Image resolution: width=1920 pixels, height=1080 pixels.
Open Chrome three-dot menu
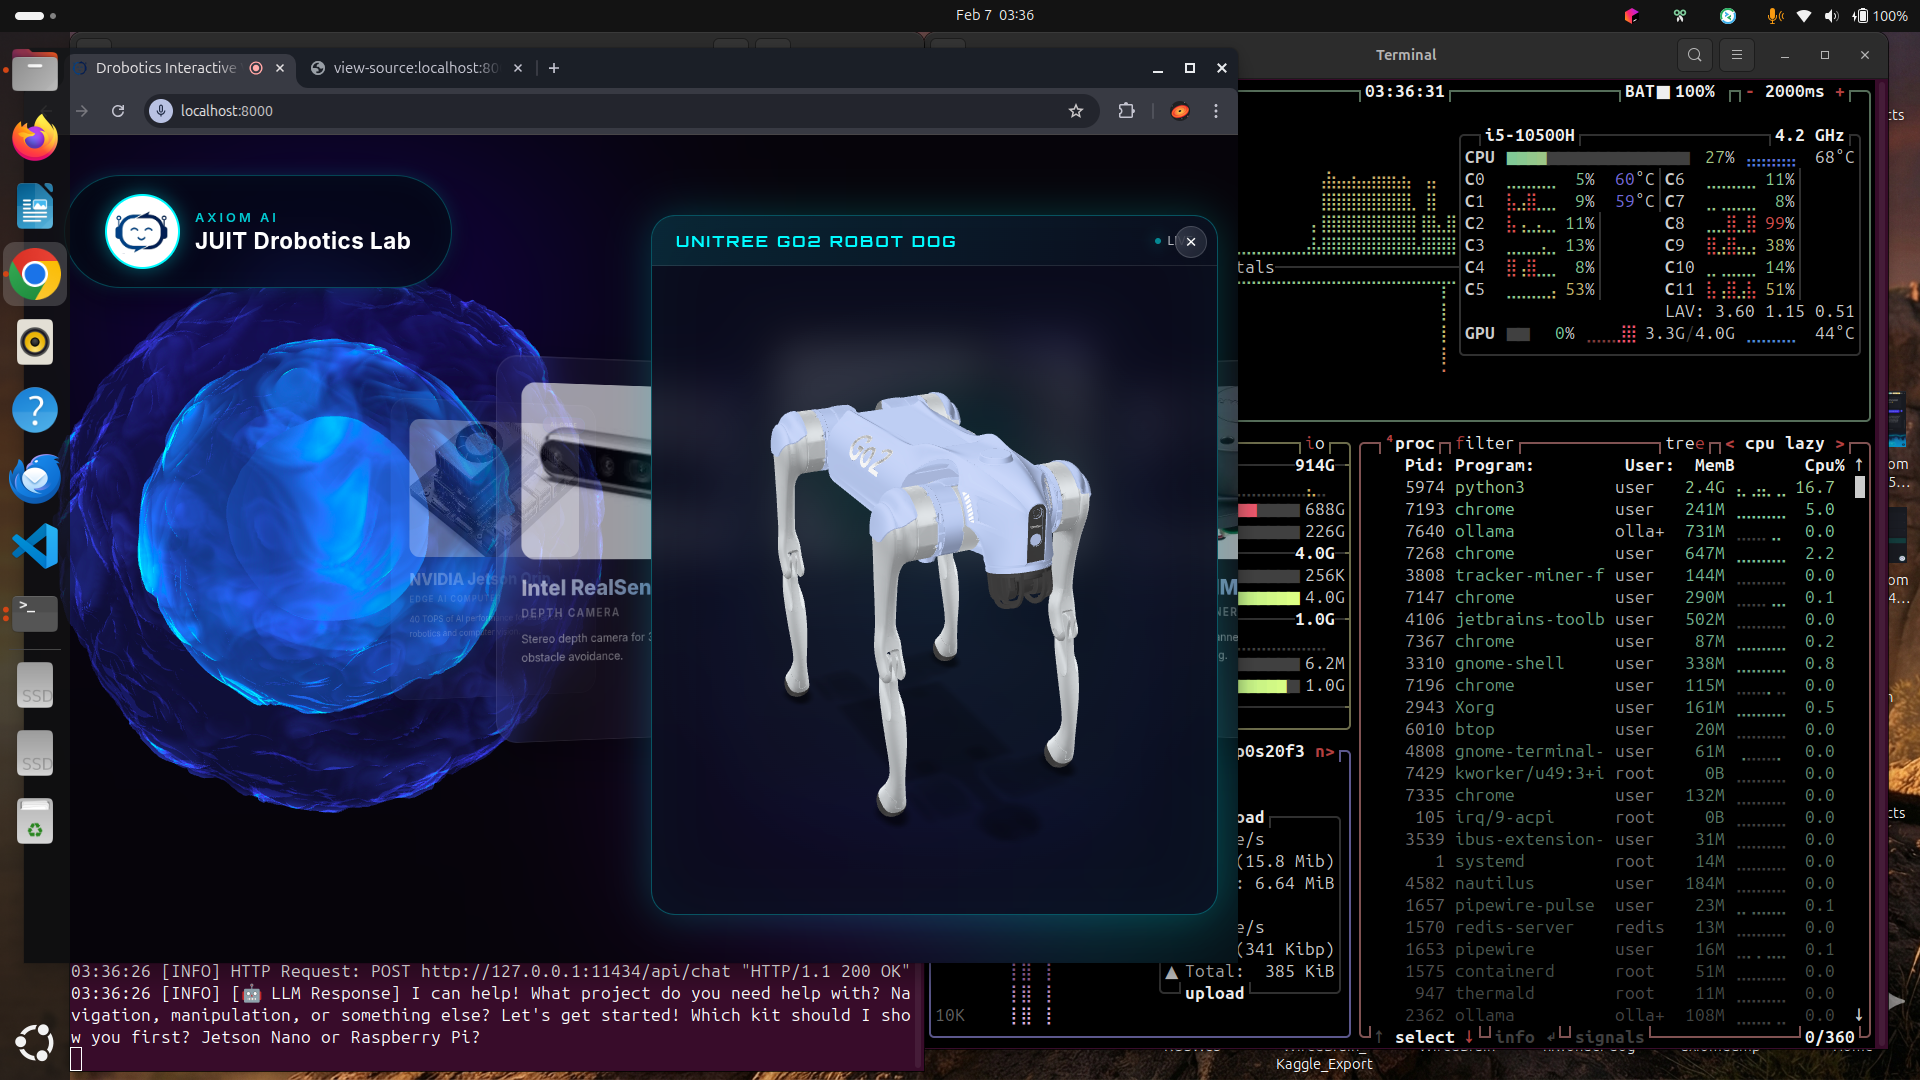1216,111
